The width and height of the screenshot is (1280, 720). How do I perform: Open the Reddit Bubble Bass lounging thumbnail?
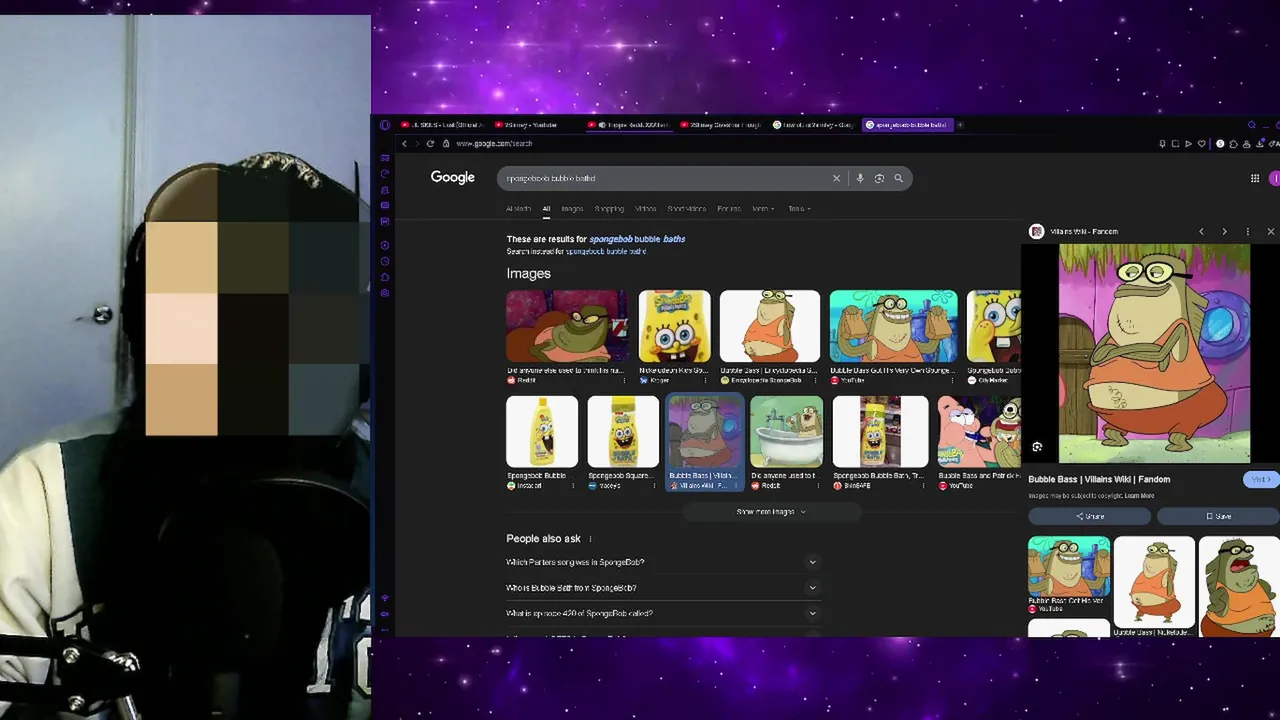point(567,327)
